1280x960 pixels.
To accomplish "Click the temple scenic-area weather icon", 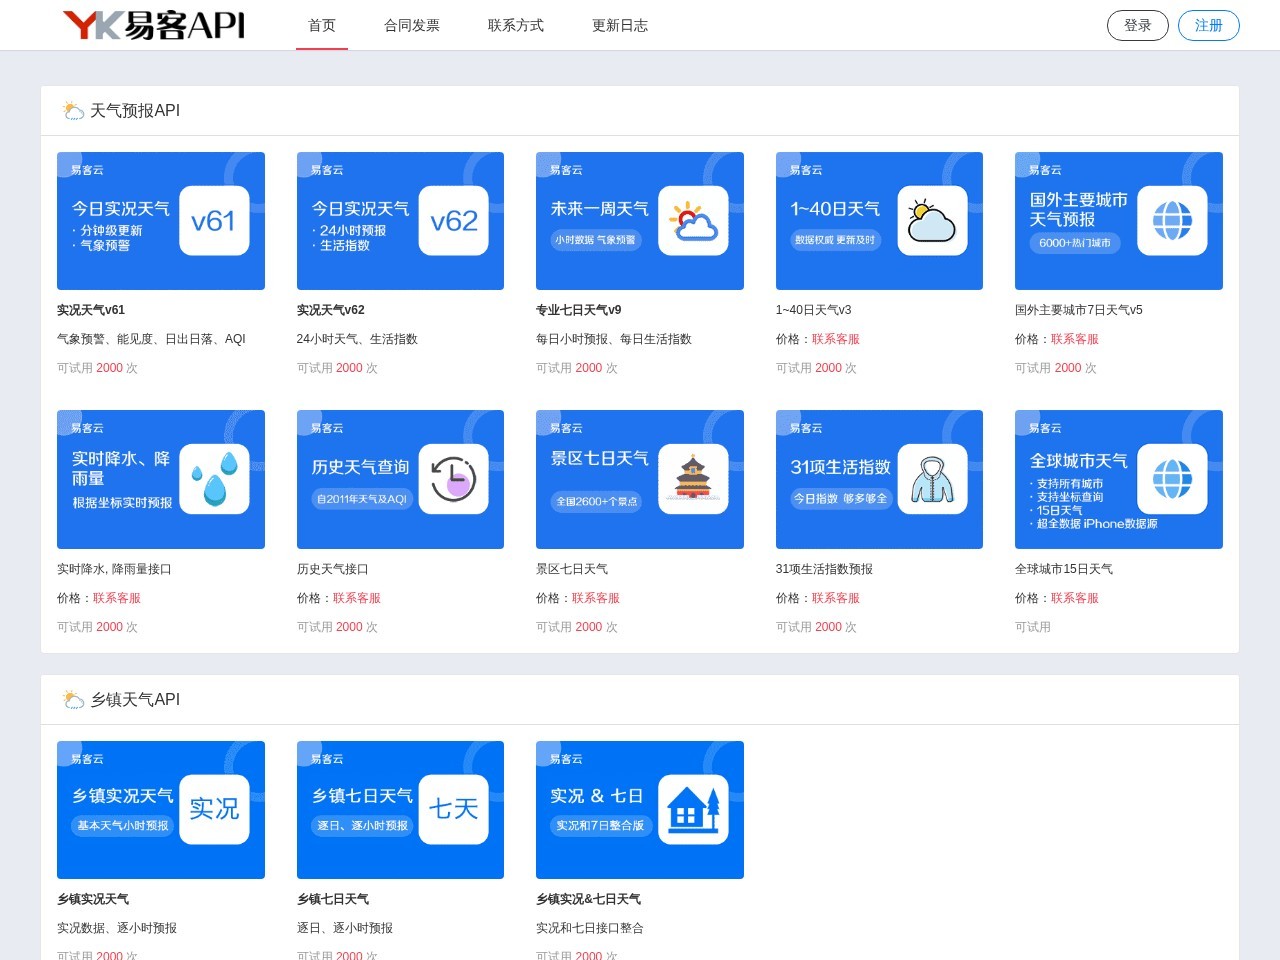I will click(x=693, y=479).
